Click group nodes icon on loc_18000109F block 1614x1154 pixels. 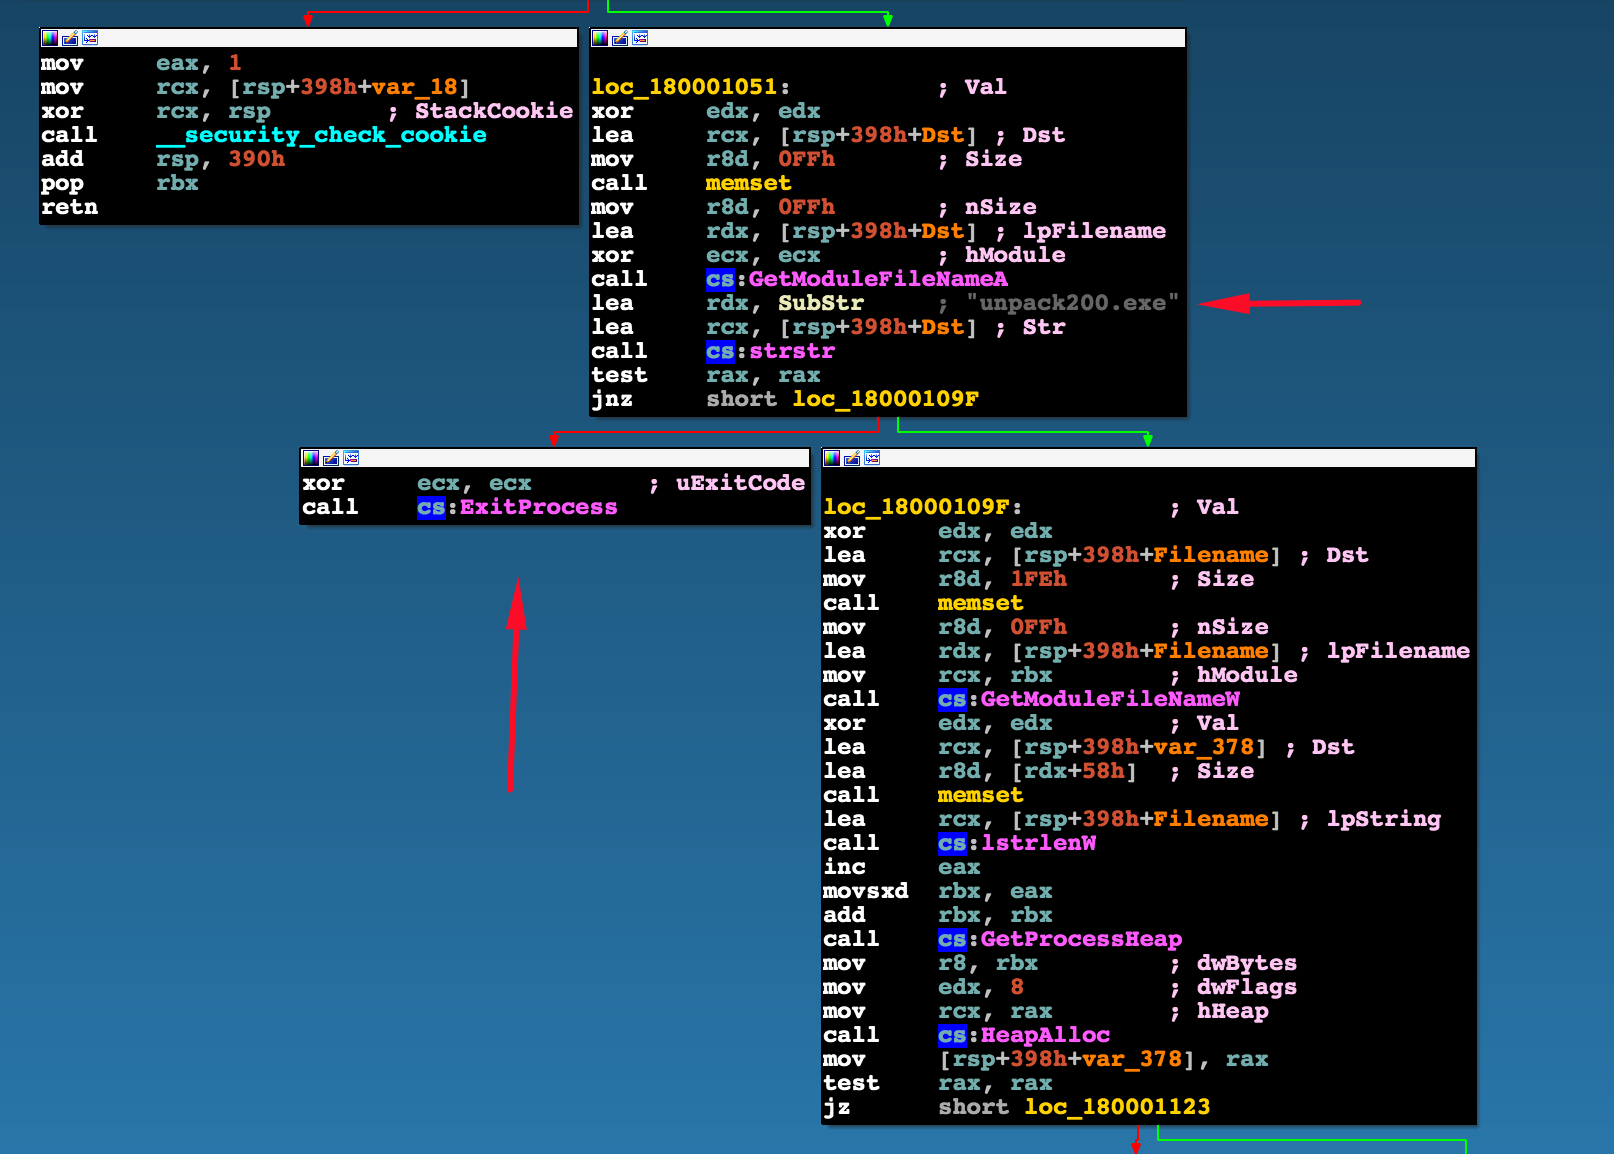click(872, 458)
